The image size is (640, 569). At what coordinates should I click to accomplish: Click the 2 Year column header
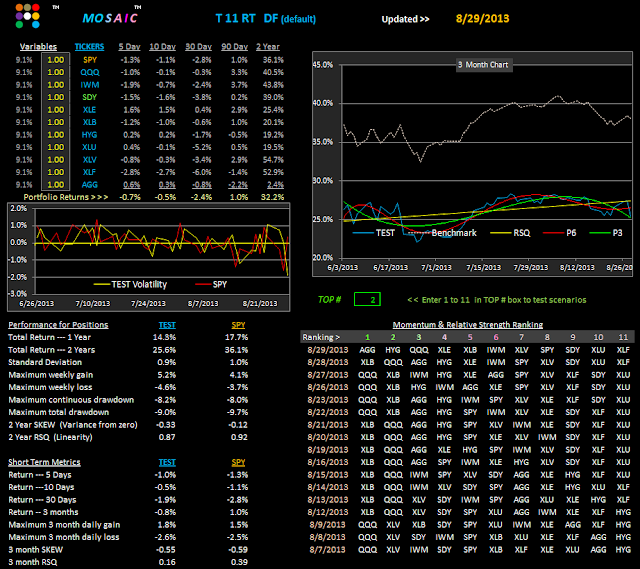pos(268,47)
